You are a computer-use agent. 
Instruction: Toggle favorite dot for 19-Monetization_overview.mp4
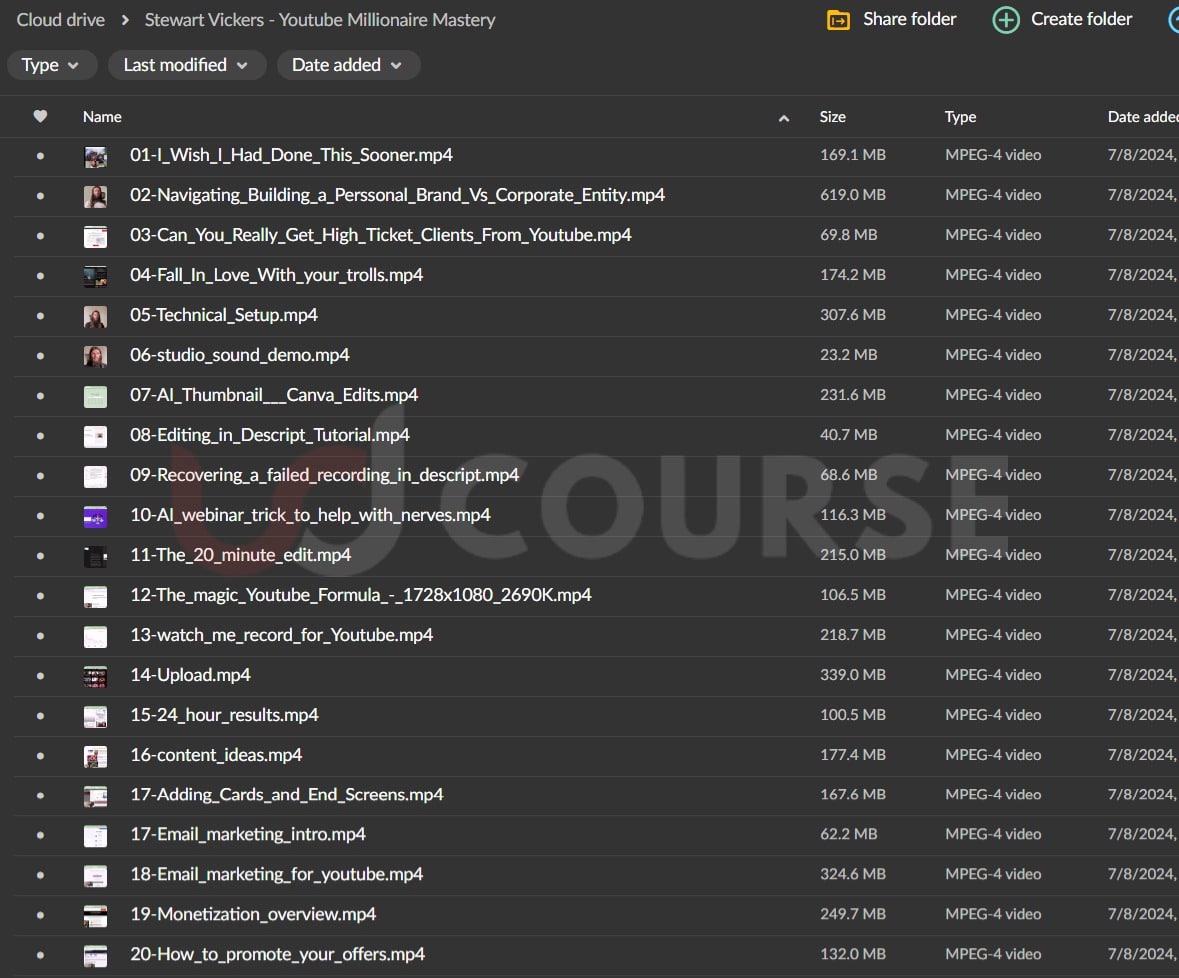coord(40,915)
